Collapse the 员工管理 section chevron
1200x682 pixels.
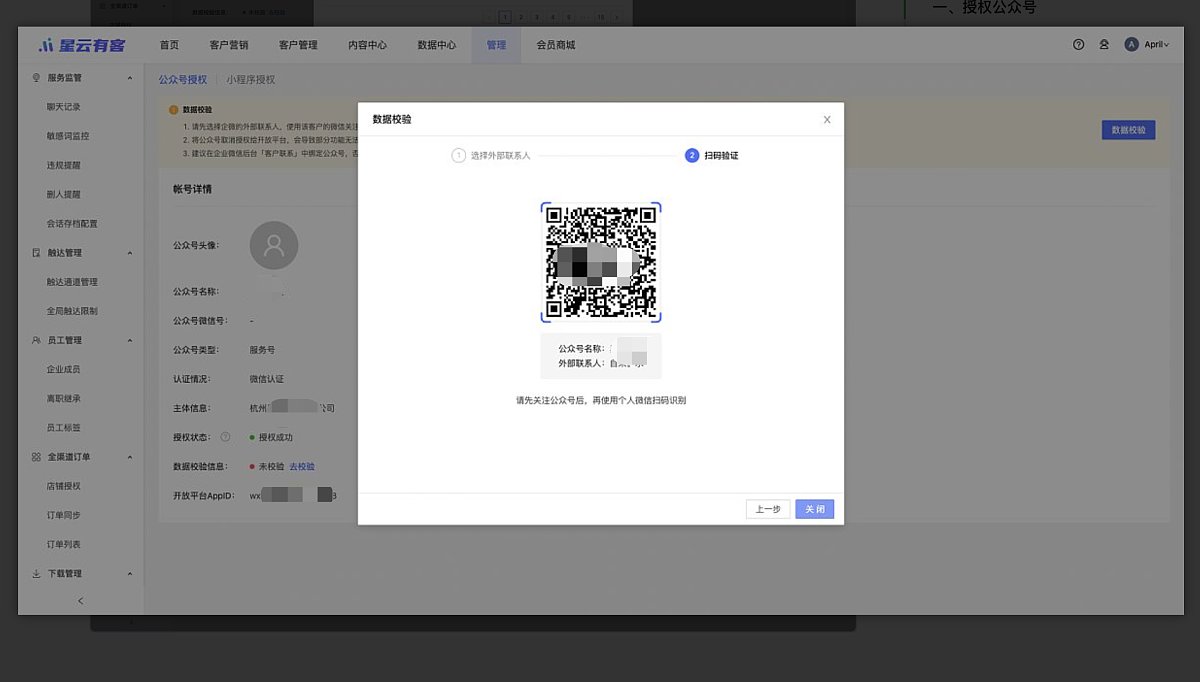pyautogui.click(x=129, y=340)
